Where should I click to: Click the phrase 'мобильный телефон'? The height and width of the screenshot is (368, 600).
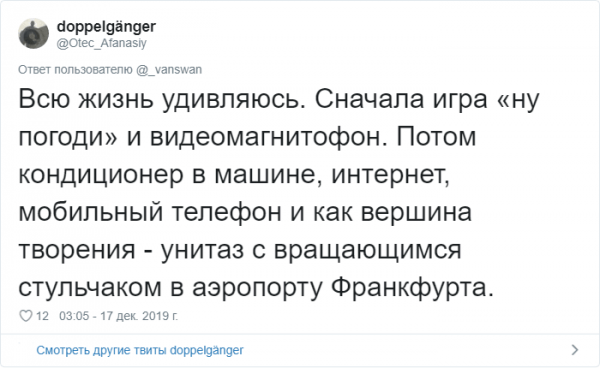click(x=150, y=213)
